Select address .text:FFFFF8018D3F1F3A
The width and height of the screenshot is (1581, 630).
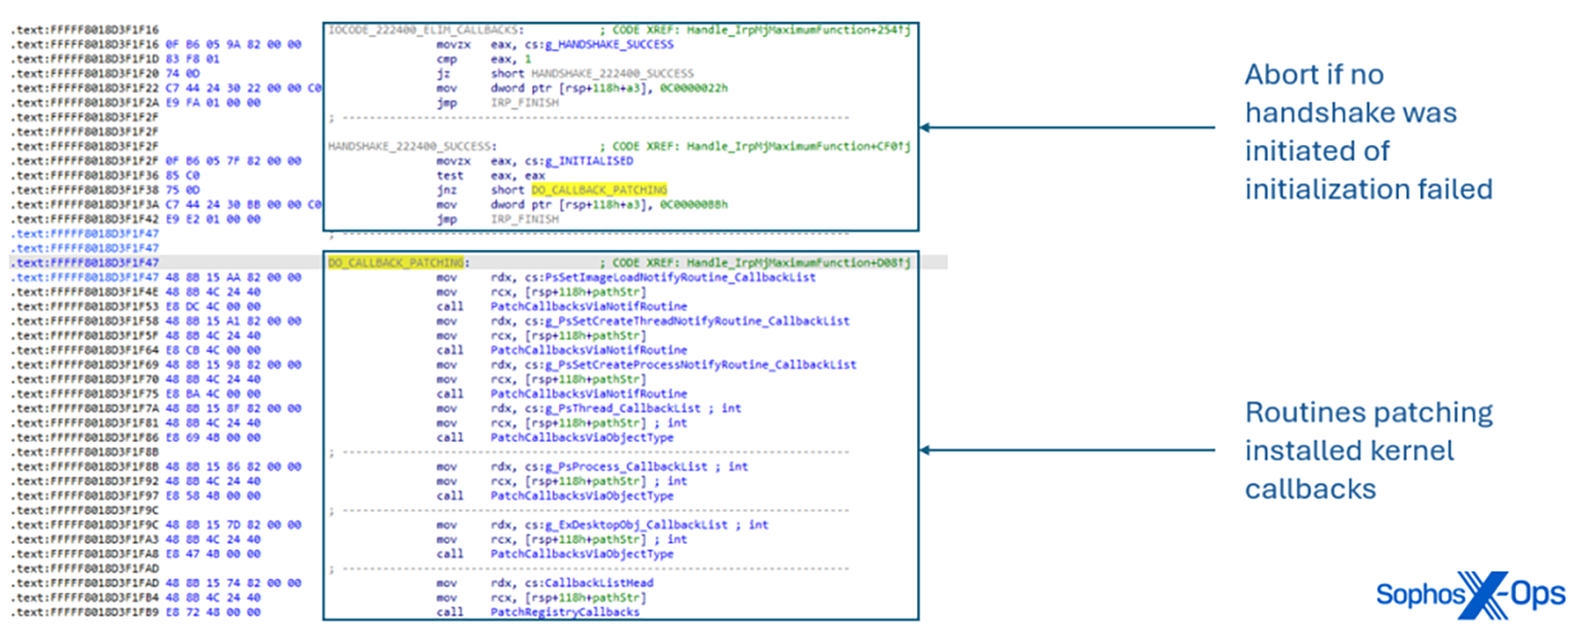point(85,204)
